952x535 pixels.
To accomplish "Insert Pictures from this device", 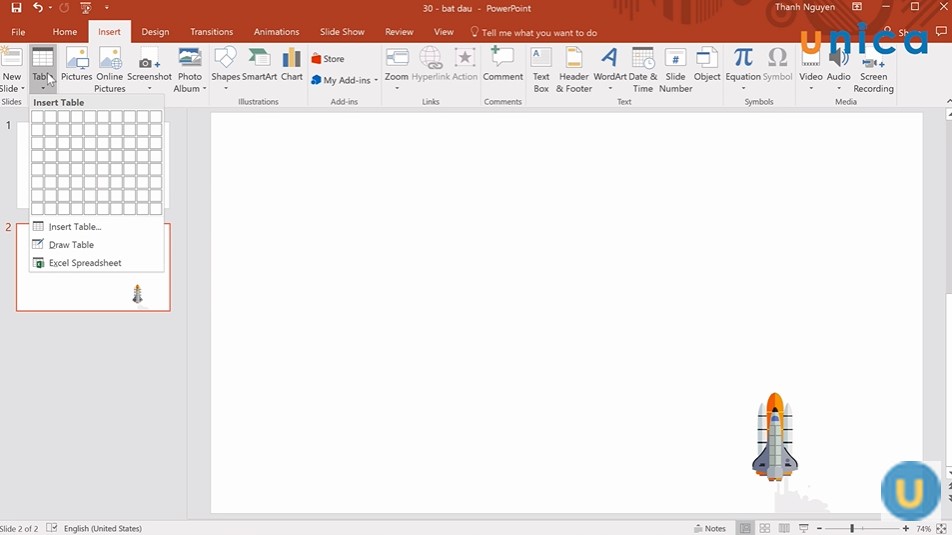I will 76,64.
